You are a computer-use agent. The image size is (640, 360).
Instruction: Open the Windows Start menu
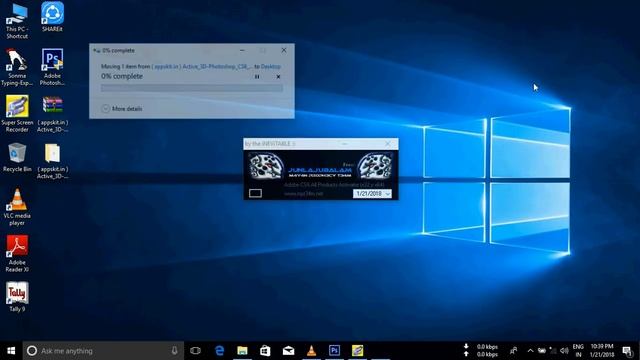tap(11, 351)
